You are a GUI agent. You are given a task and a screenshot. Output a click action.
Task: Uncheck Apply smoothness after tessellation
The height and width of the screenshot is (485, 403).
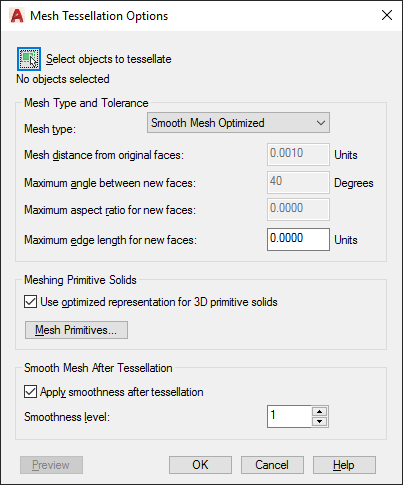click(30, 392)
